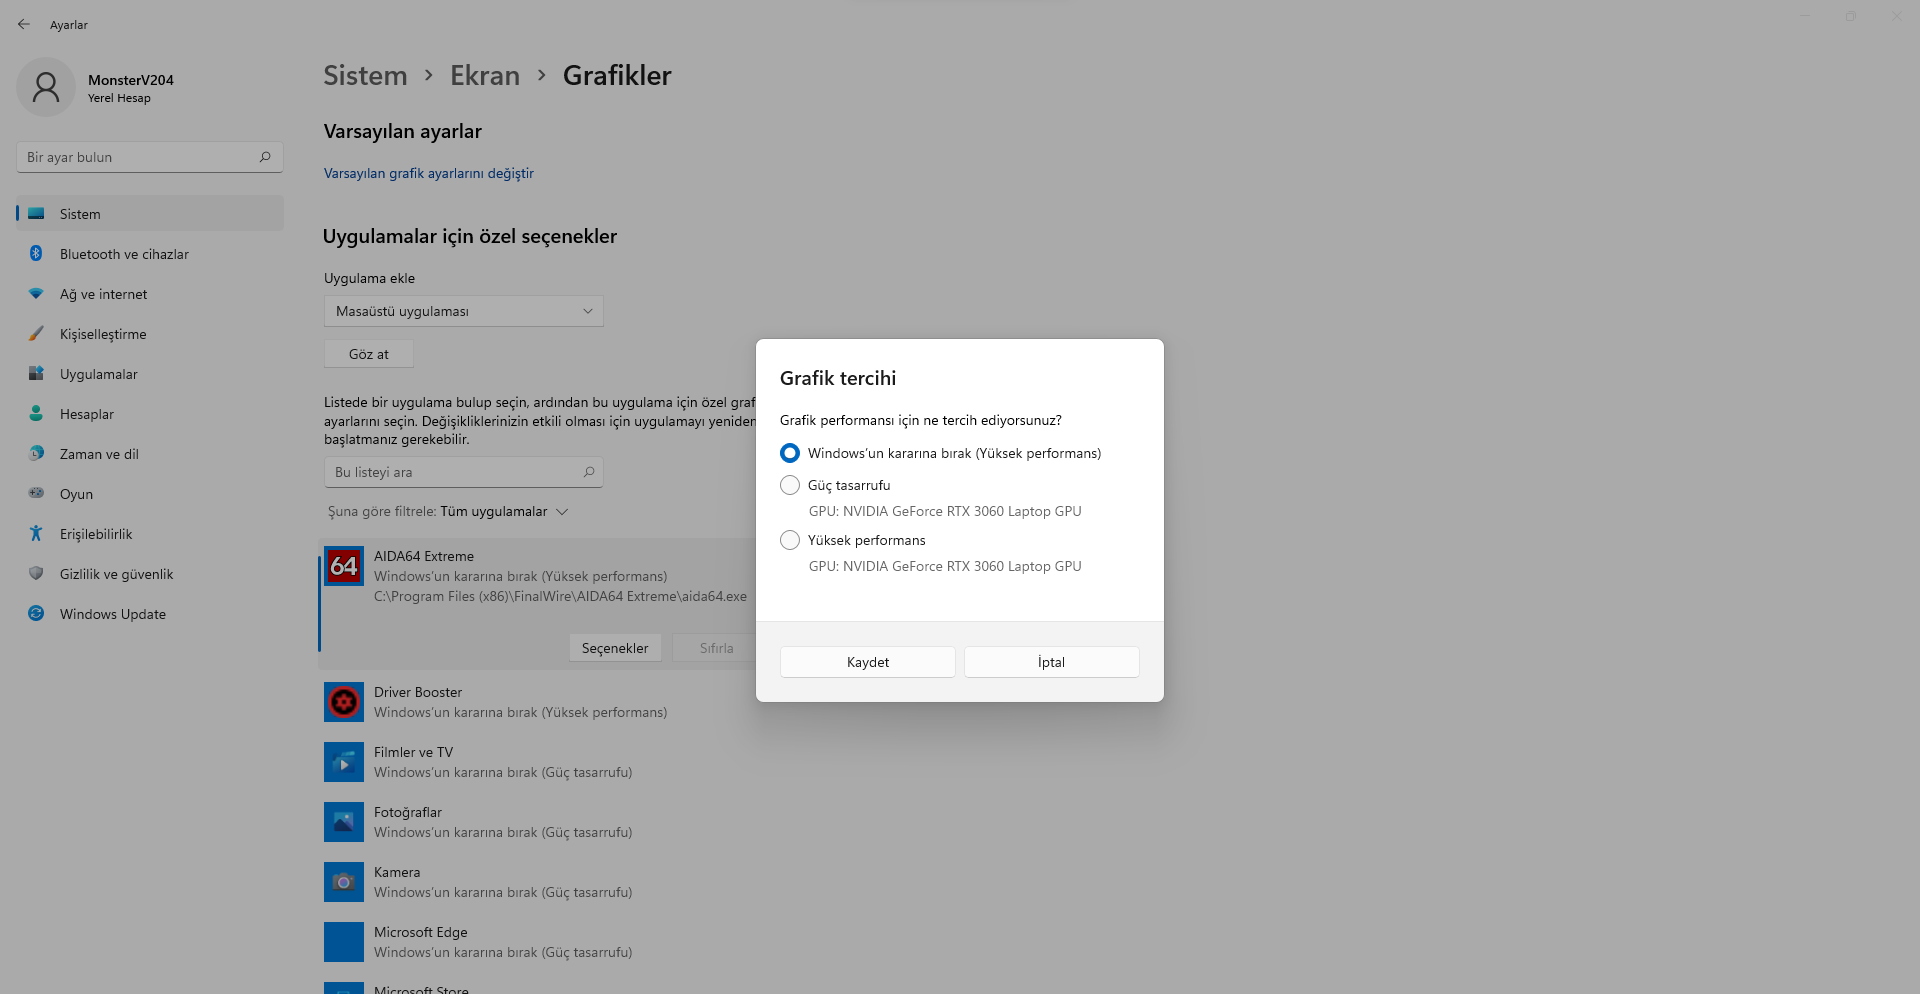Open the Tüm uygulamalar filter dropdown
Image resolution: width=1920 pixels, height=994 pixels.
[504, 512]
